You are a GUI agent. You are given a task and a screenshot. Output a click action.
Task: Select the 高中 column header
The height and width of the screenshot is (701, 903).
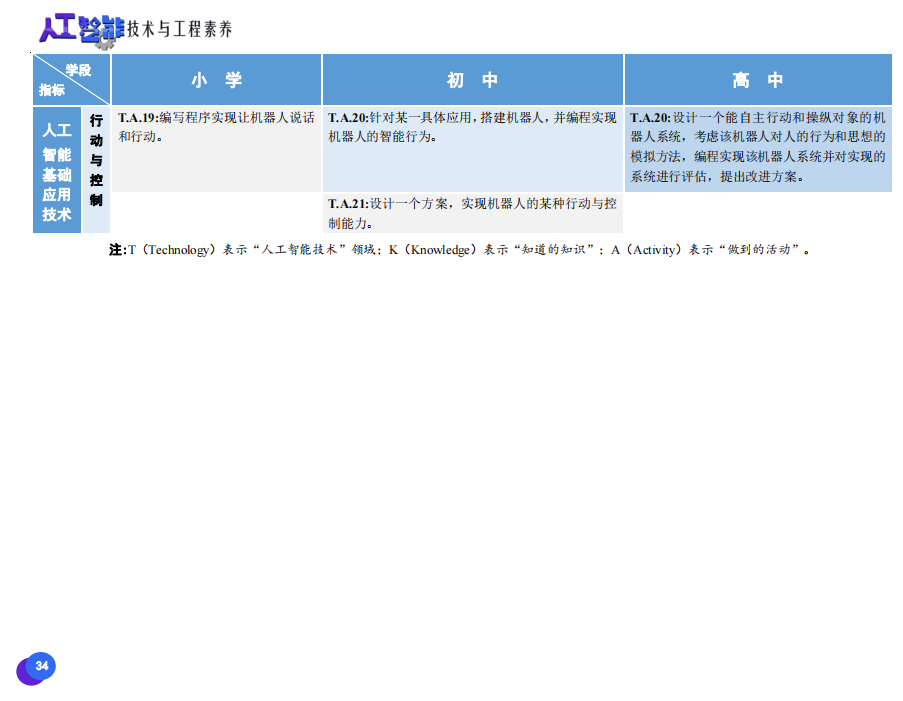point(758,80)
